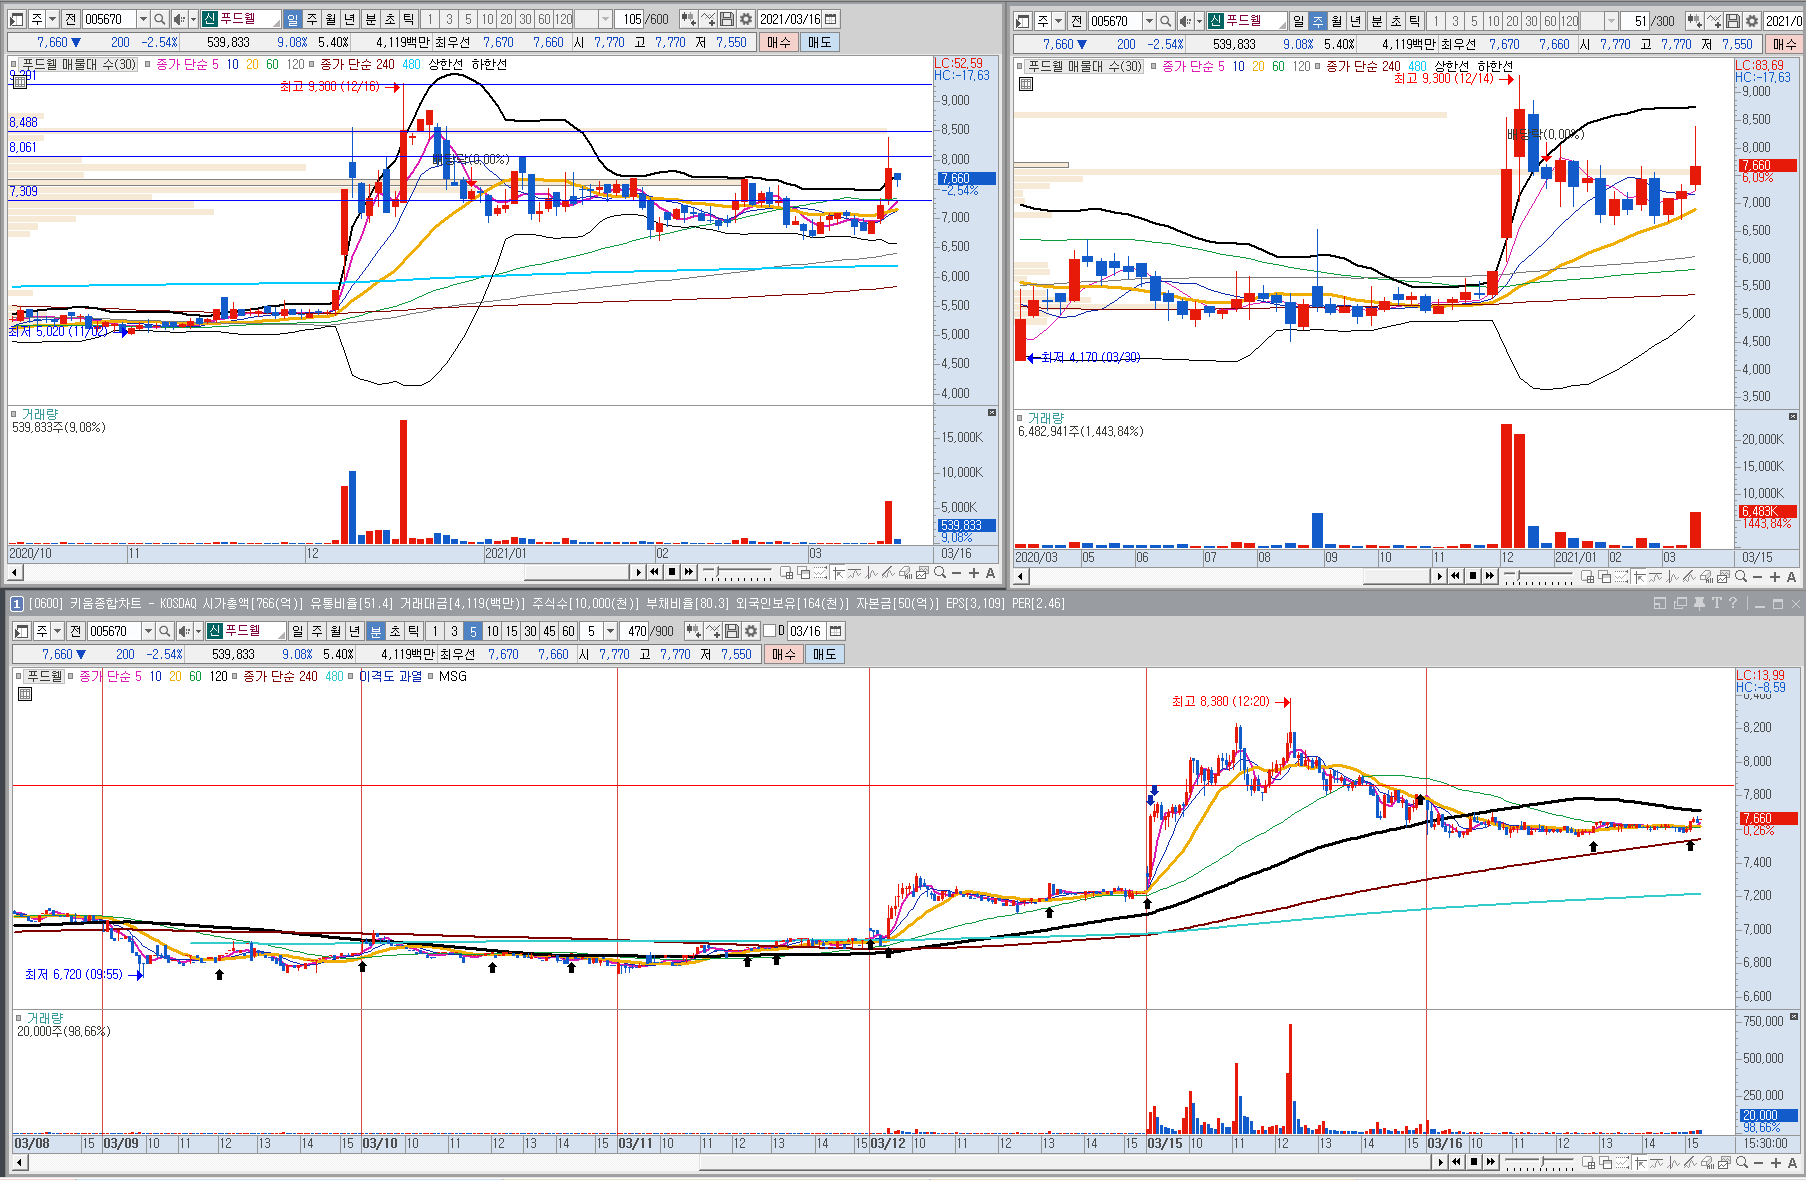Open layout icon at left of daily chart toolbar
Screen dimensions: 1806x1180
(x=18, y=19)
